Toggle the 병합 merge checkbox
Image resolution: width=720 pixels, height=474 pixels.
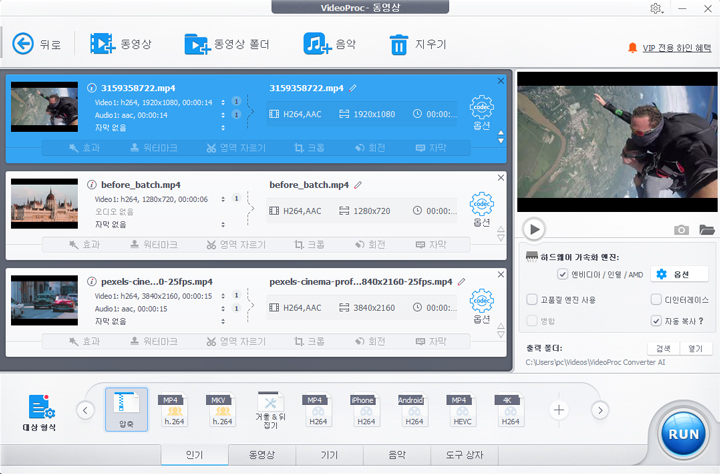pyautogui.click(x=532, y=321)
